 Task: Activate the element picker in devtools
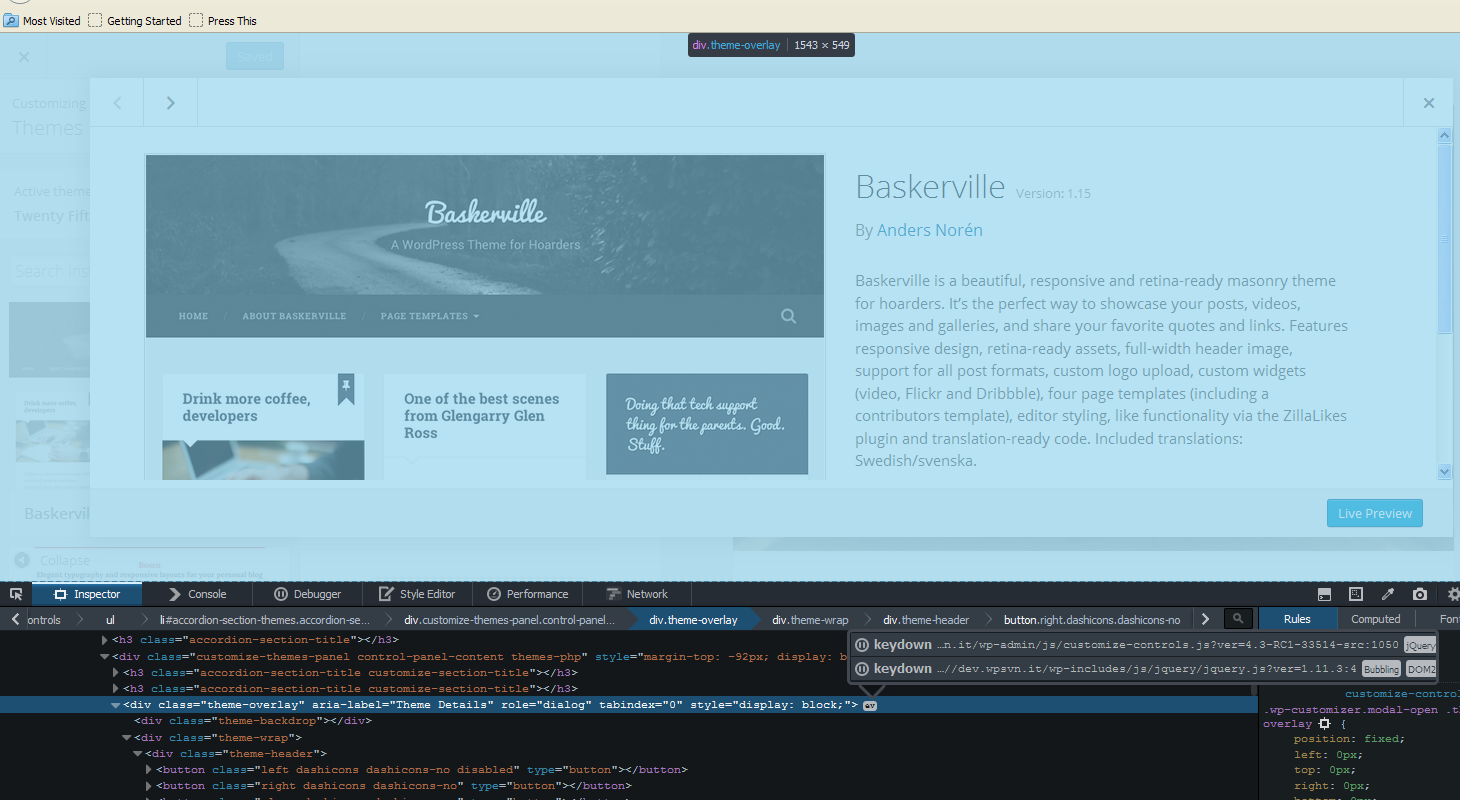click(16, 594)
